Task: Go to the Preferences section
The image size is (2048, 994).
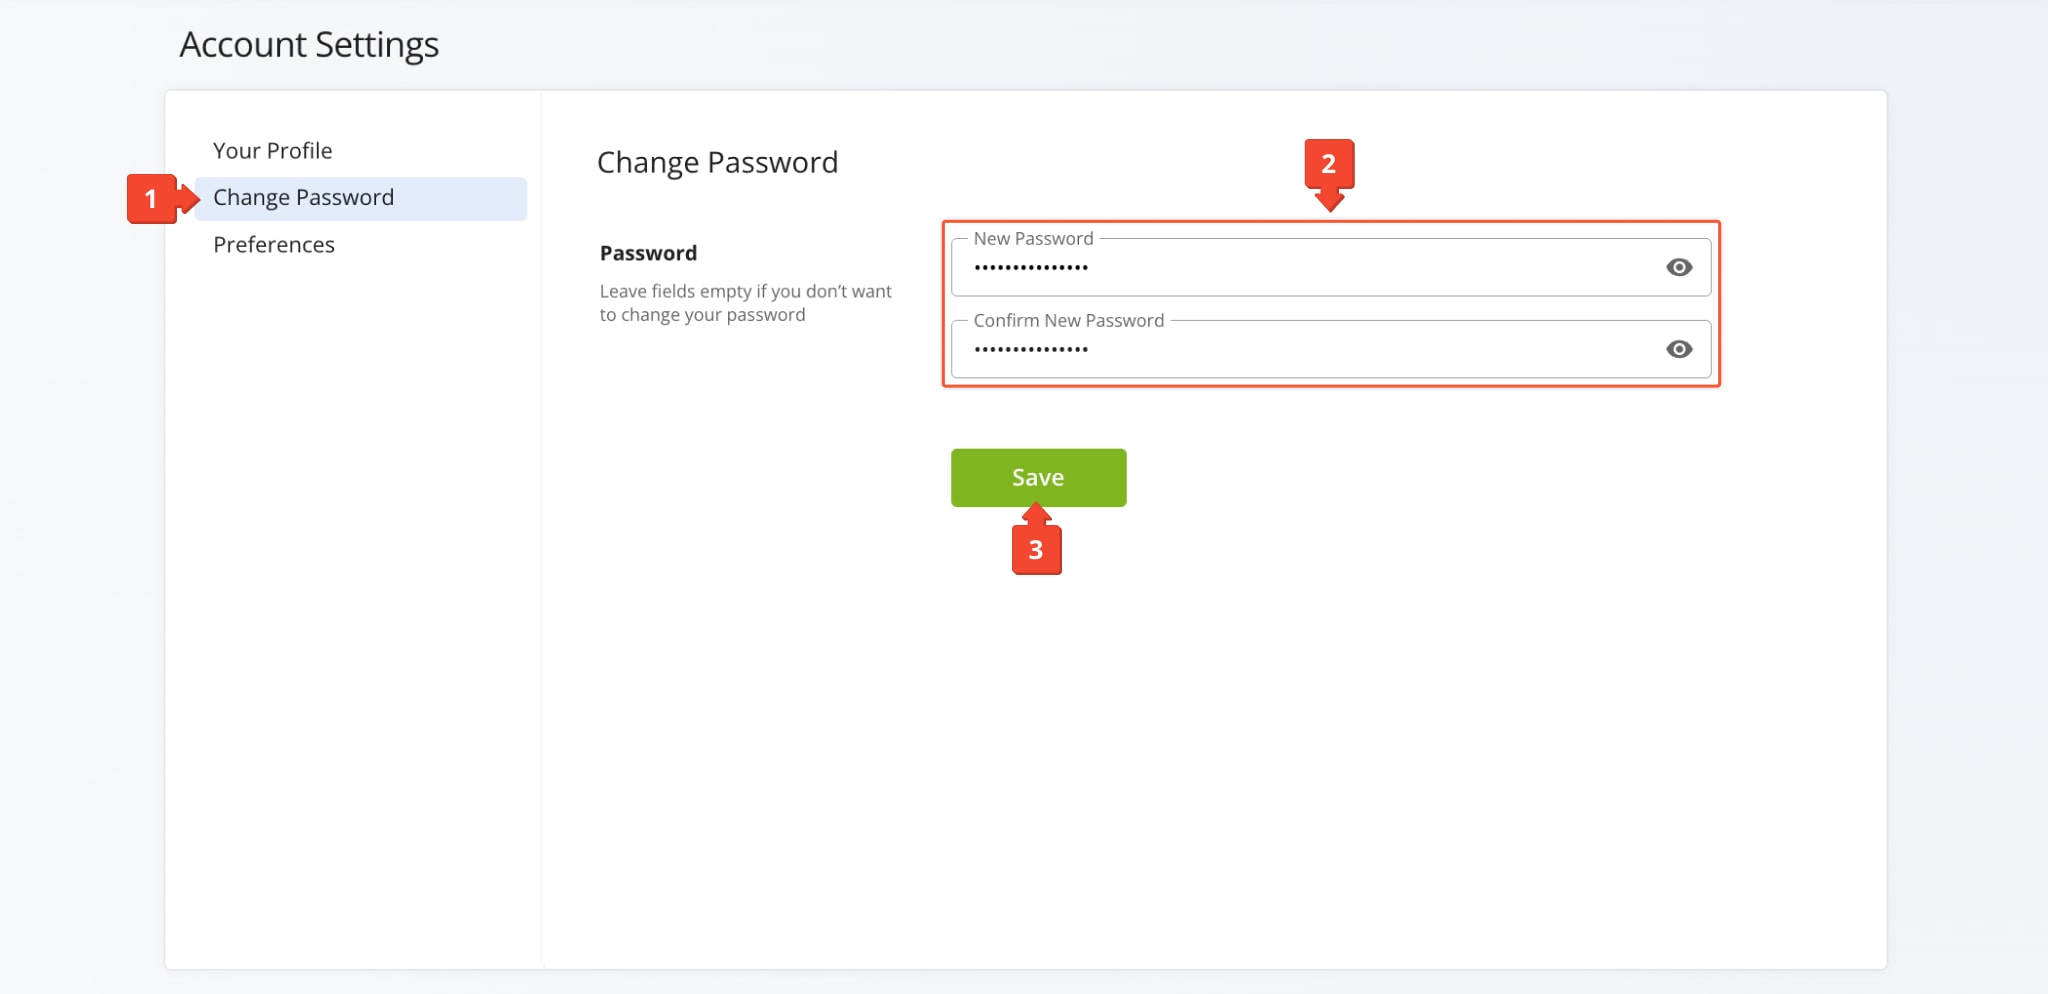Action: pyautogui.click(x=273, y=245)
